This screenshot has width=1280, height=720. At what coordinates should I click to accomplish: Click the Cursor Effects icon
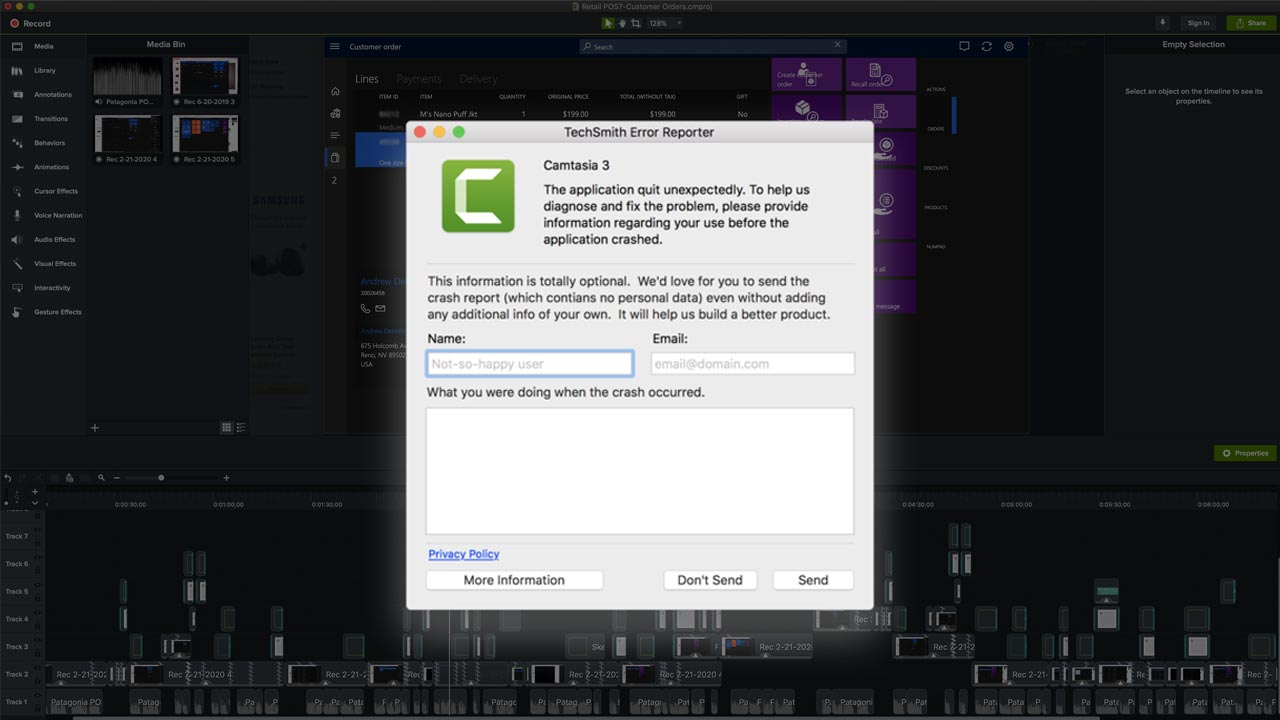[16, 191]
